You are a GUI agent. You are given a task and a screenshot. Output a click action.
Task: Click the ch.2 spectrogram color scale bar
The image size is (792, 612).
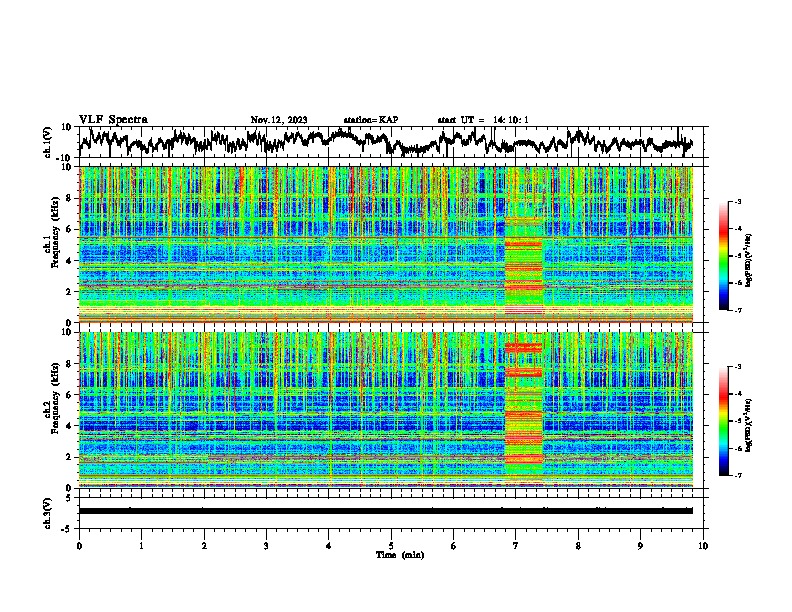723,421
